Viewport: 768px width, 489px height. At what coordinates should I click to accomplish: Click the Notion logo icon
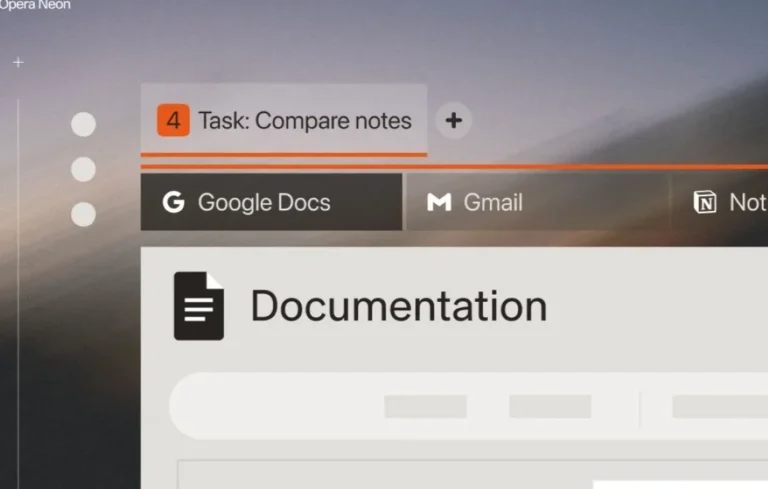pyautogui.click(x=705, y=202)
